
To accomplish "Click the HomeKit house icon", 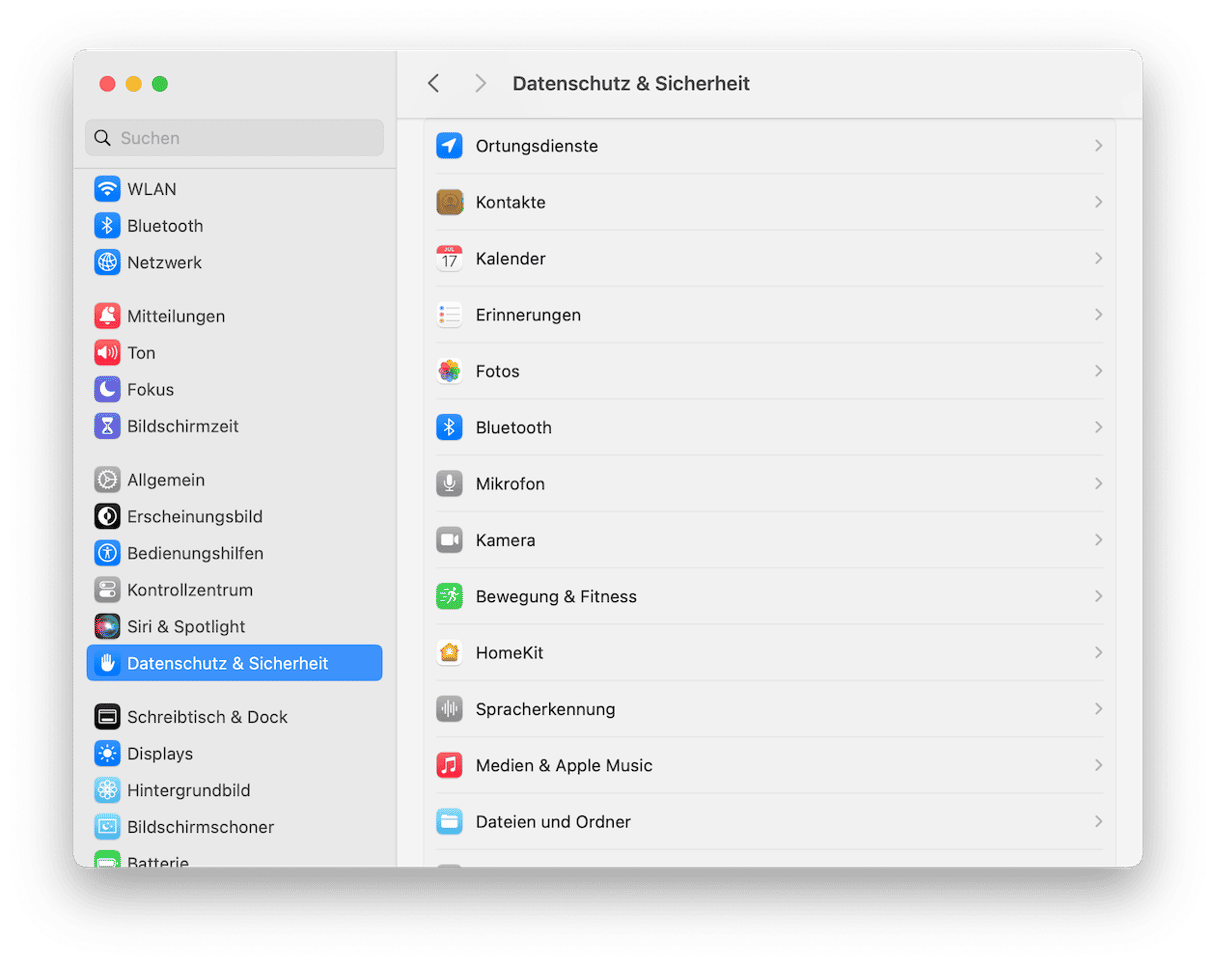I will coord(449,653).
